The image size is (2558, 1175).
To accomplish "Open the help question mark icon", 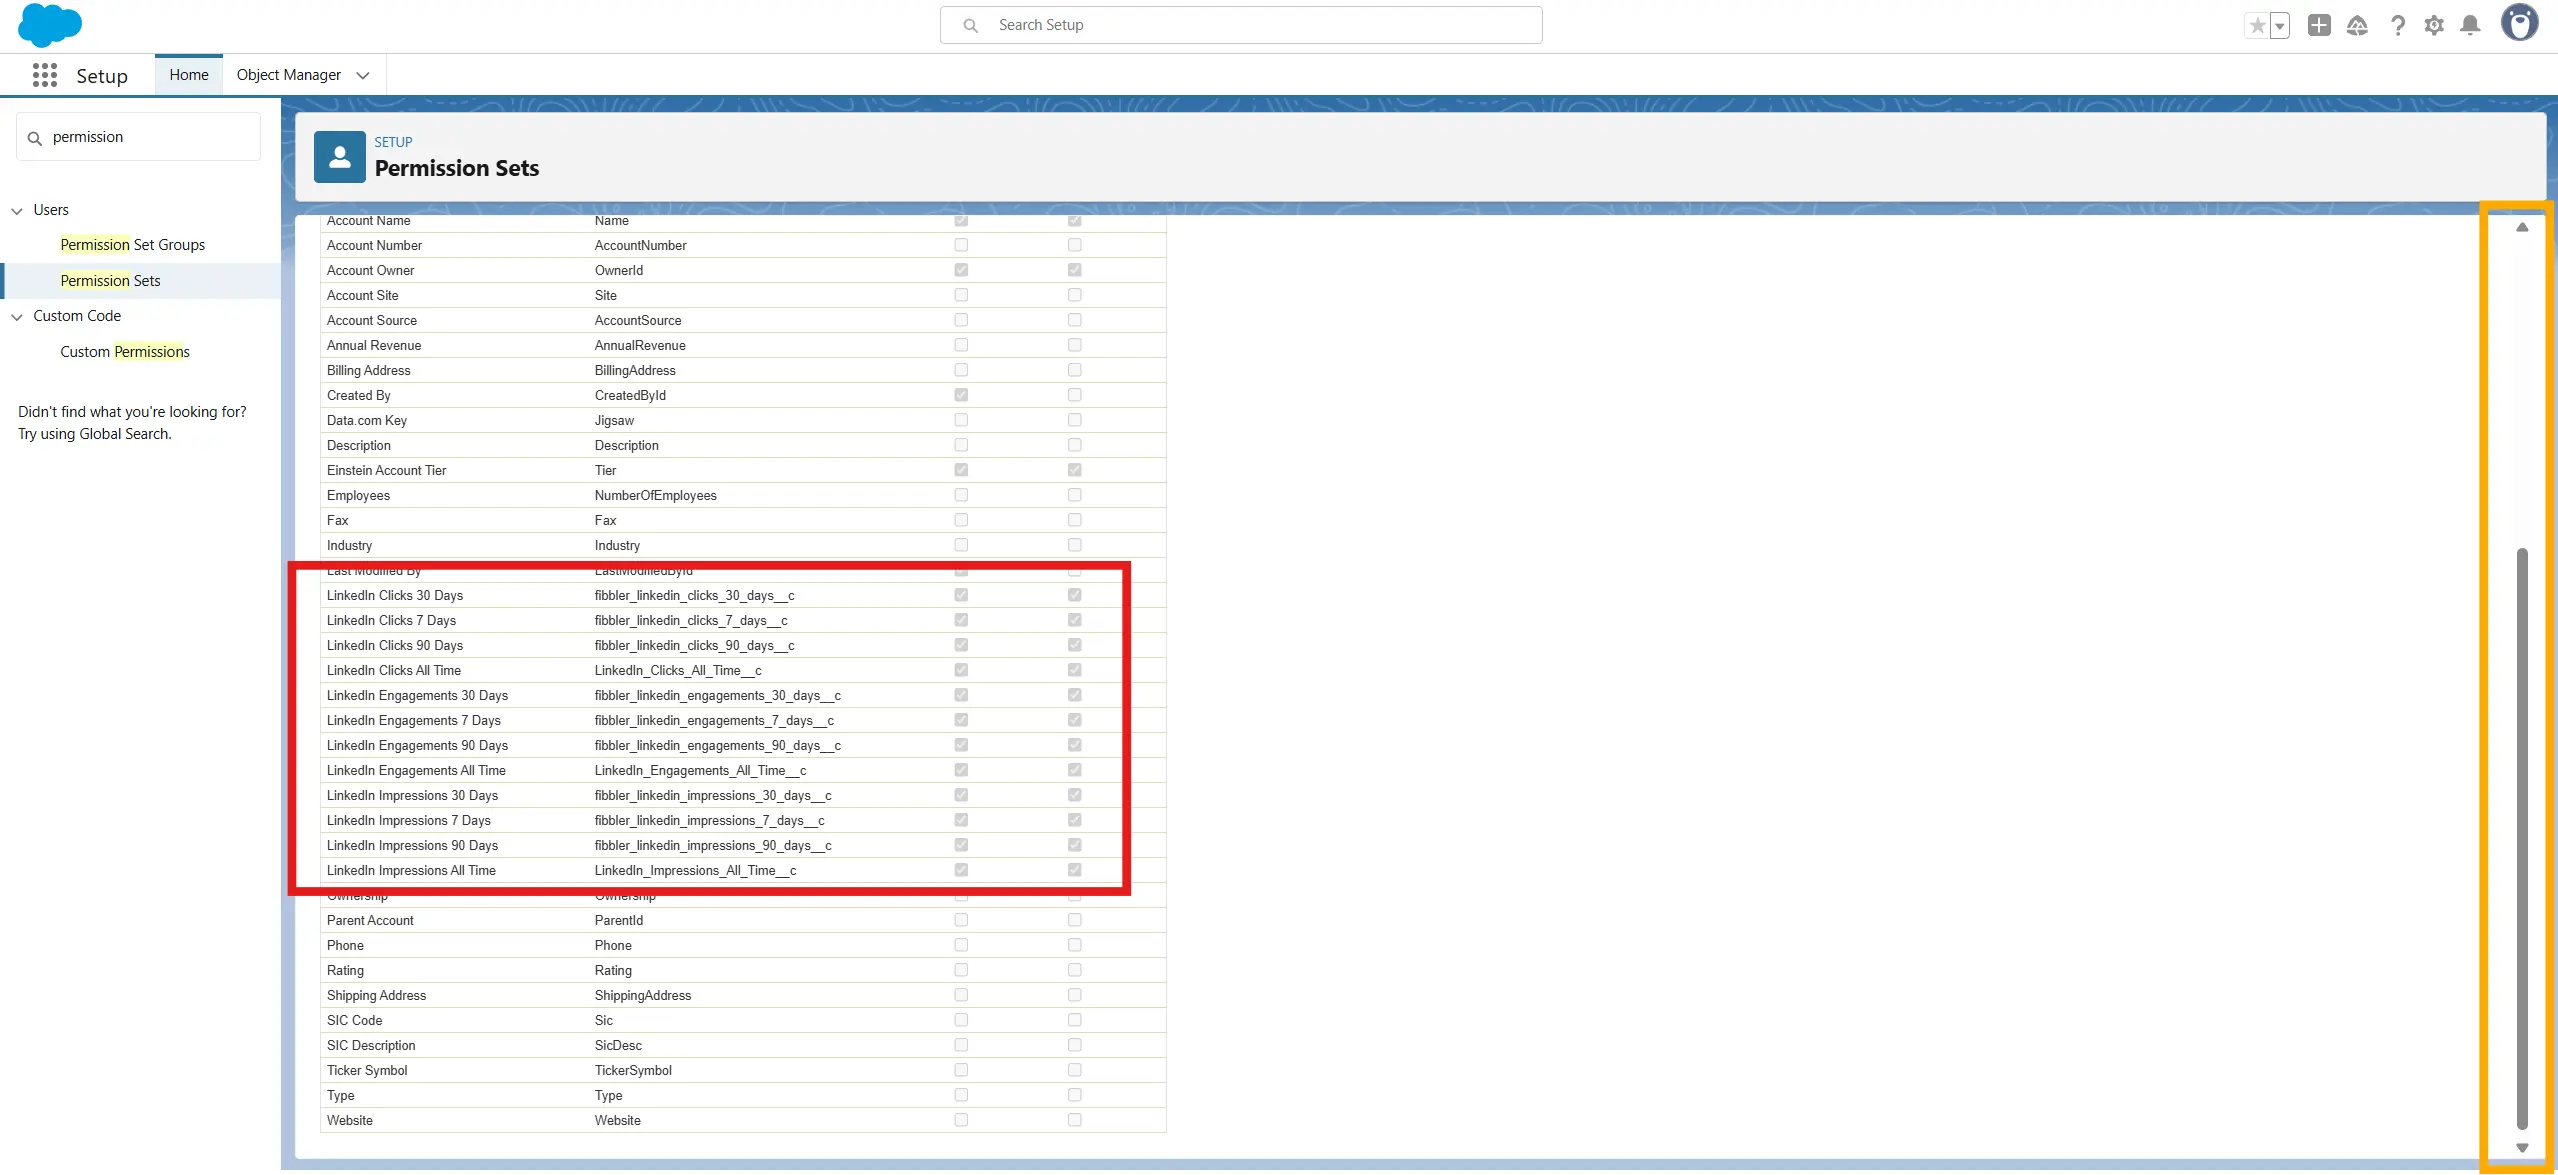I will pos(2397,26).
